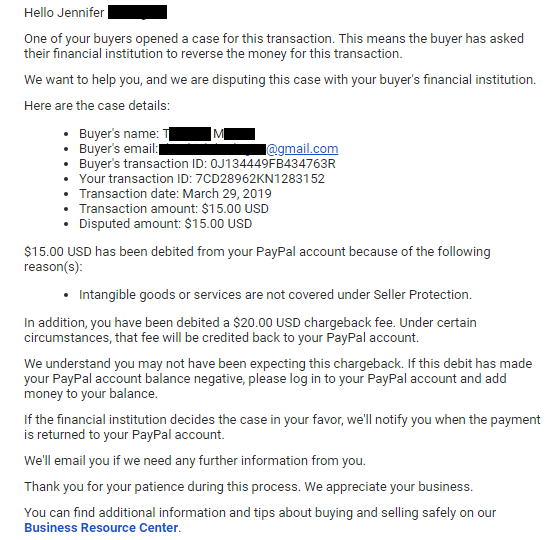Click the 'Thank you for your patience' sentence

248,487
